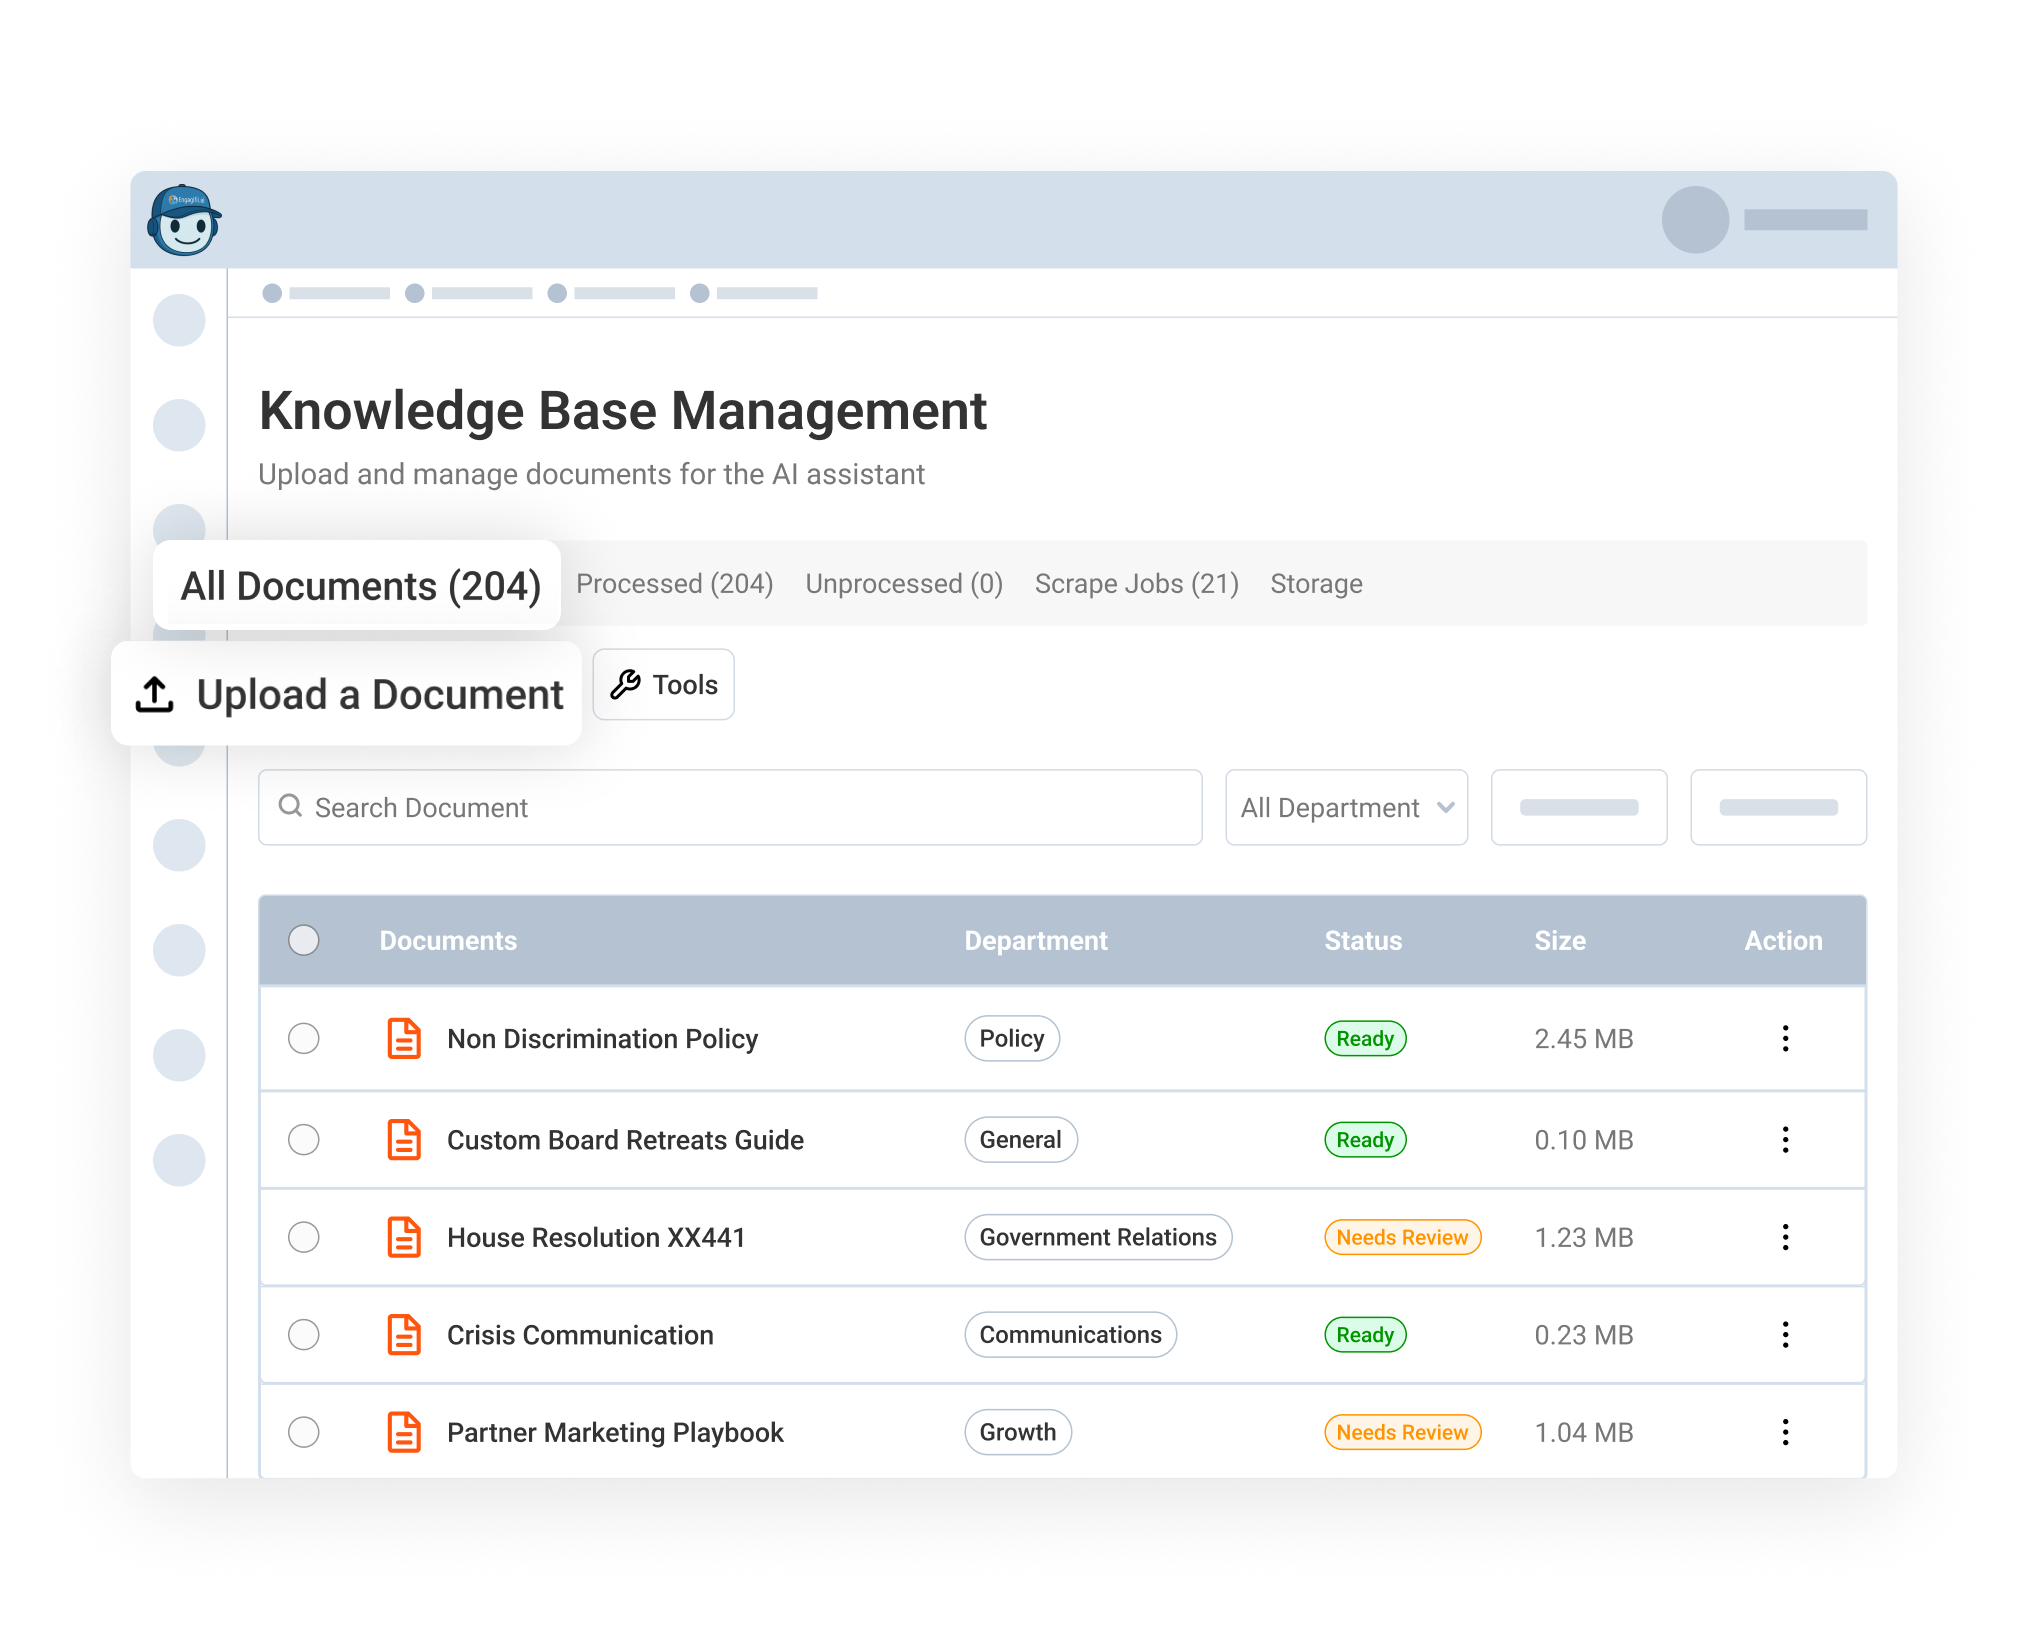The height and width of the screenshot is (1650, 2028).
Task: Open actions menu for Non Discrimination Policy
Action: click(1785, 1038)
